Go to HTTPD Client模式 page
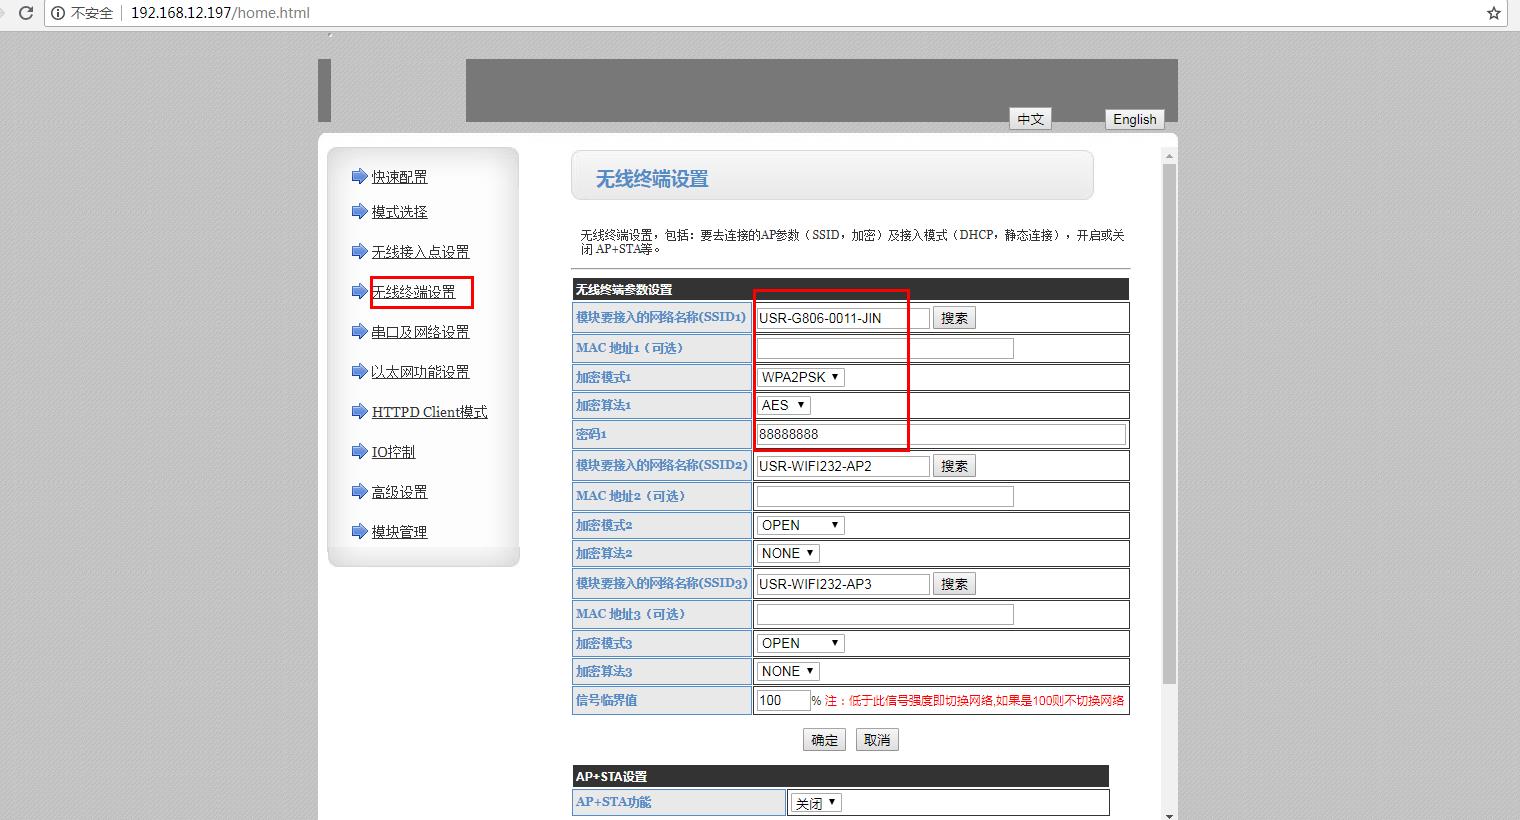This screenshot has width=1520, height=820. (x=429, y=412)
